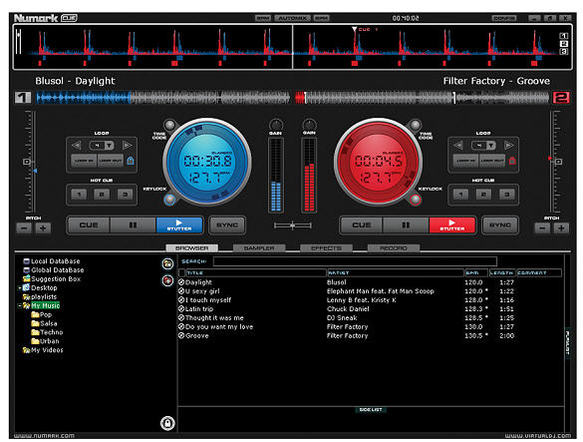583x442 pixels.
Task: Toggle the red loop lock icon
Action: click(512, 161)
